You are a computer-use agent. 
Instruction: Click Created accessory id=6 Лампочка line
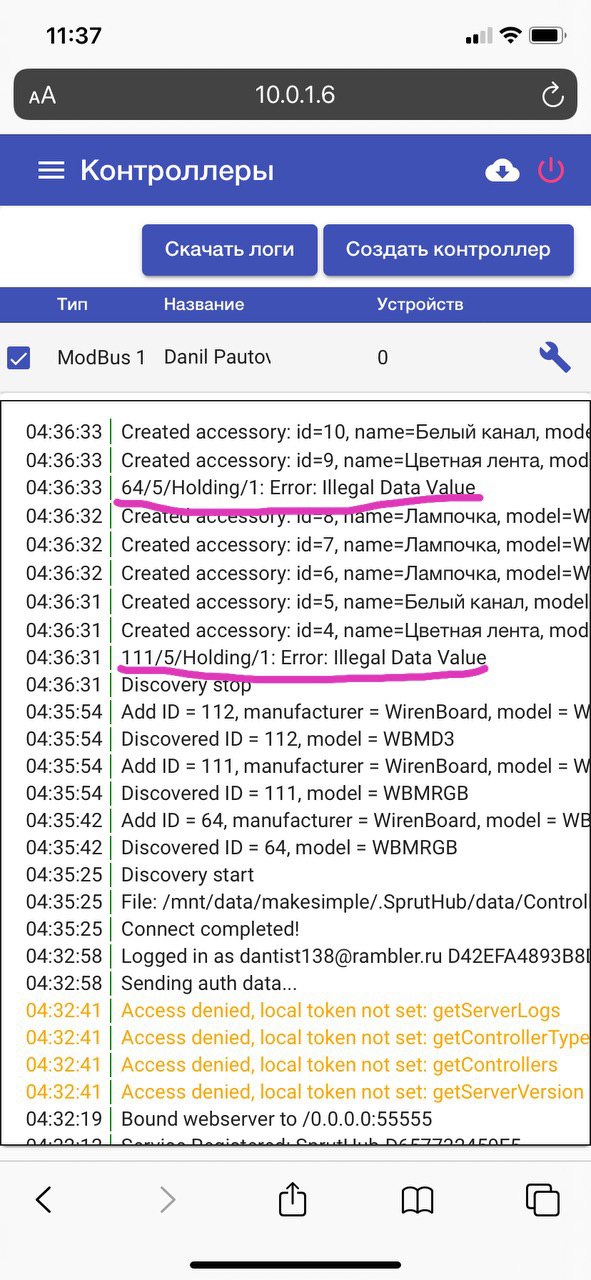point(355,574)
